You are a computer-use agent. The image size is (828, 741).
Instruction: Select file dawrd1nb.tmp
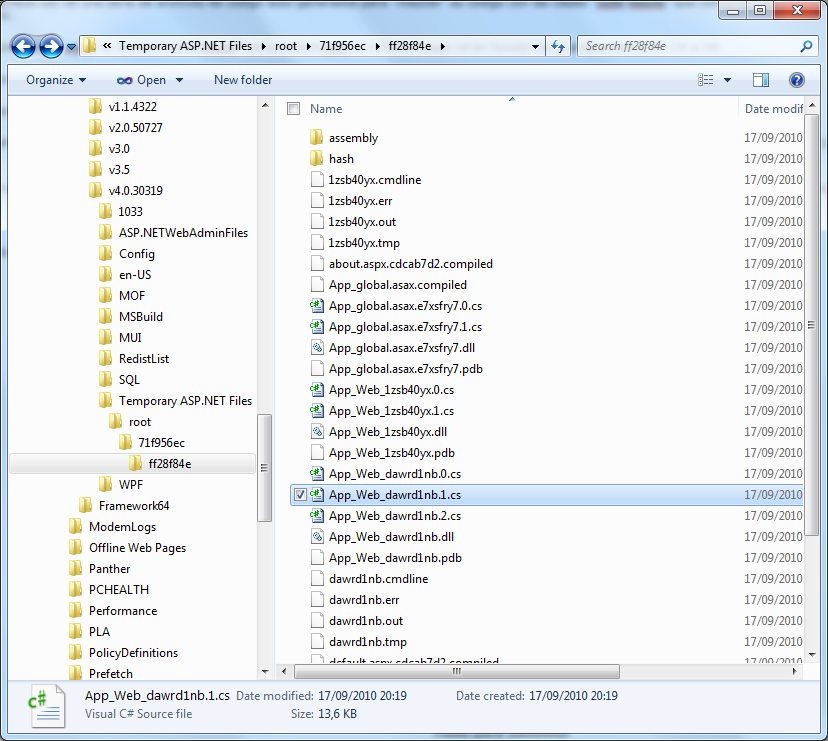[368, 642]
